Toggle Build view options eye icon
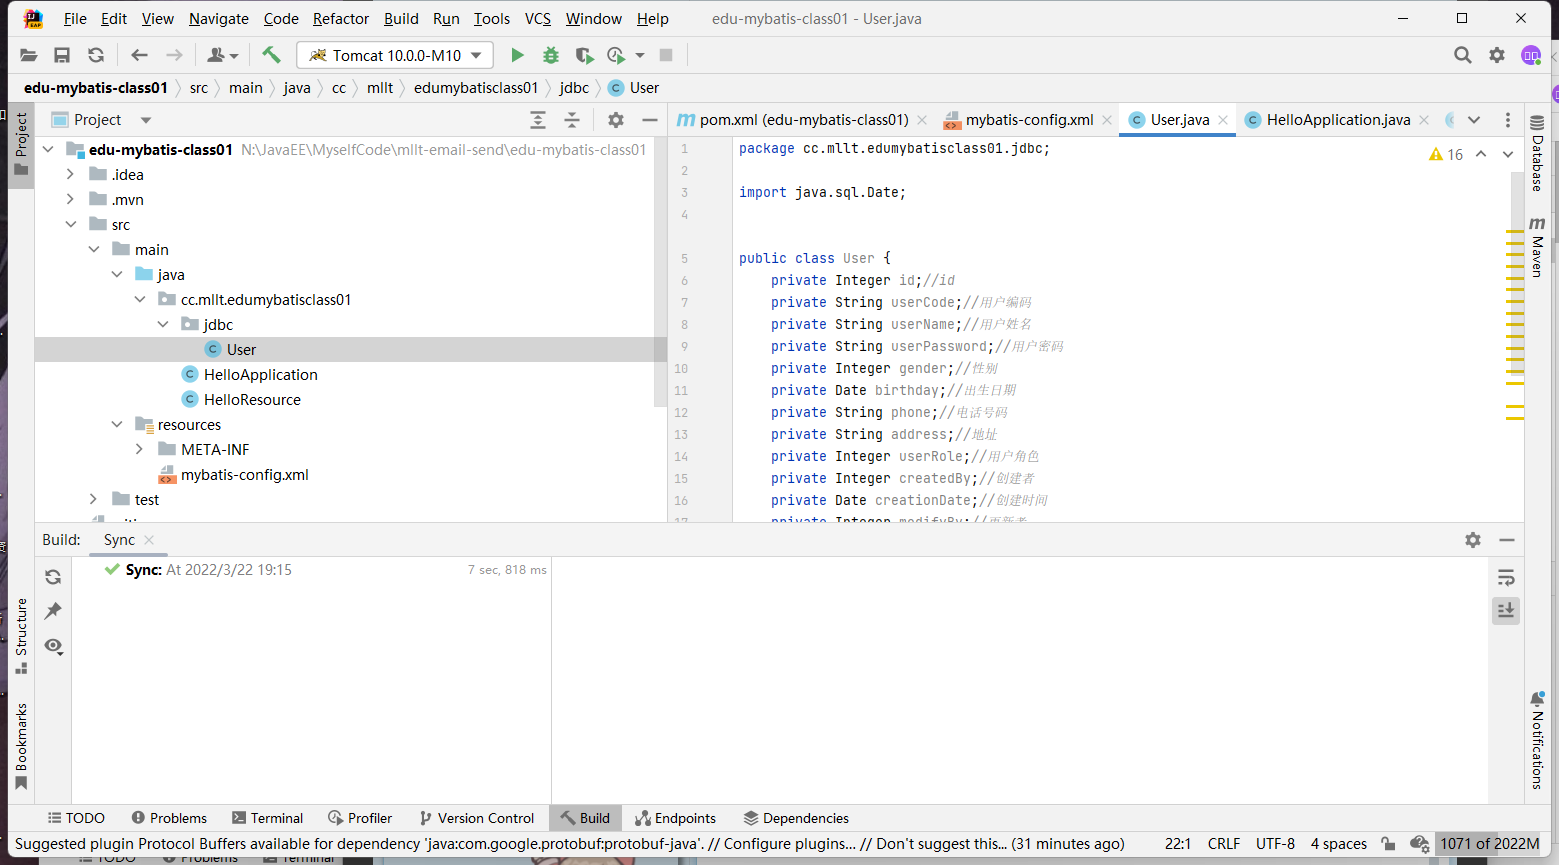The height and width of the screenshot is (865, 1559). tap(53, 646)
